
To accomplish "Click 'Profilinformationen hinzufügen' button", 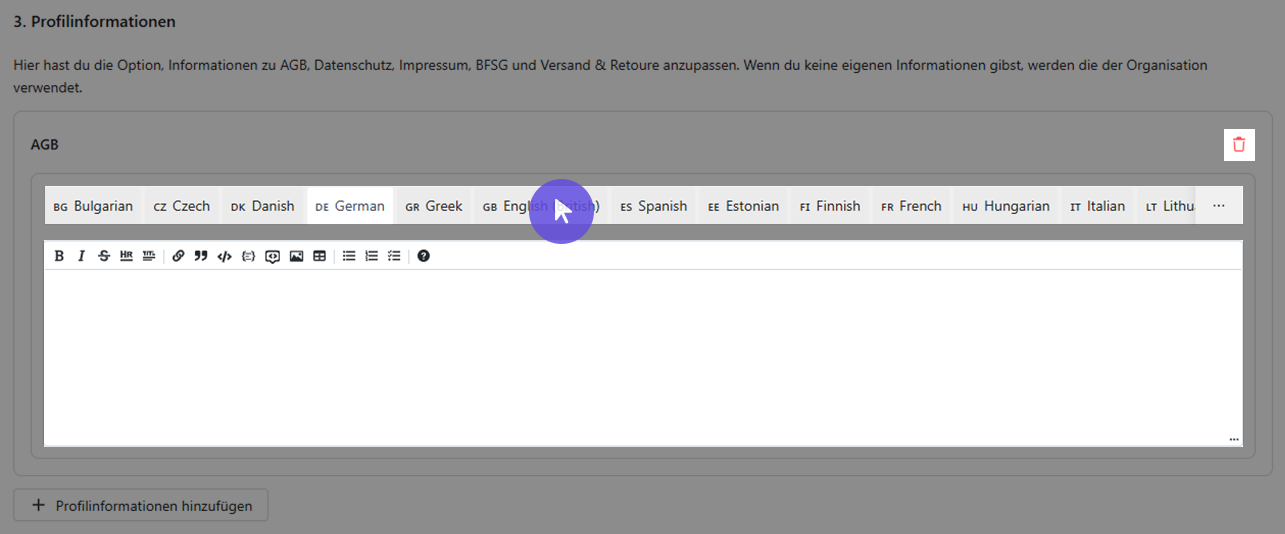I will (x=141, y=505).
